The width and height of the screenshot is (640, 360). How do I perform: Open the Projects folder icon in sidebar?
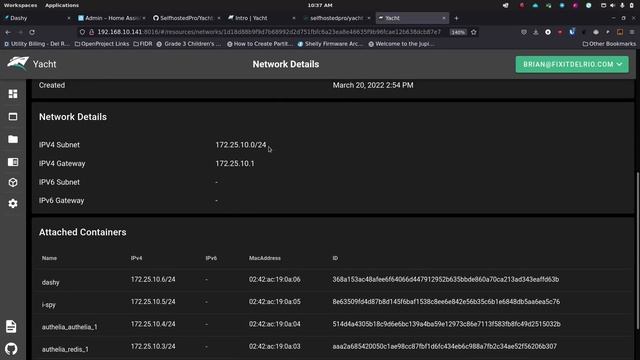point(13,139)
